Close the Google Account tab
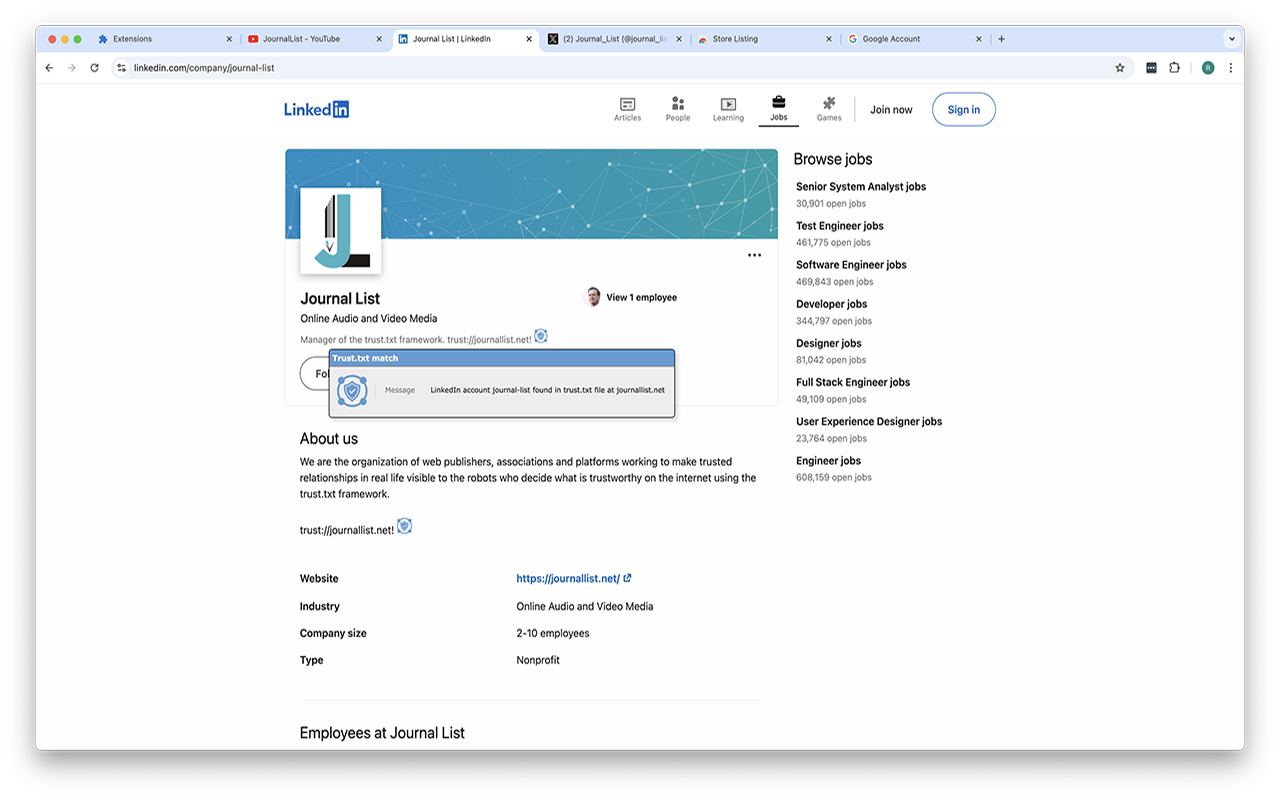This screenshot has height=800, width=1280. coord(979,39)
